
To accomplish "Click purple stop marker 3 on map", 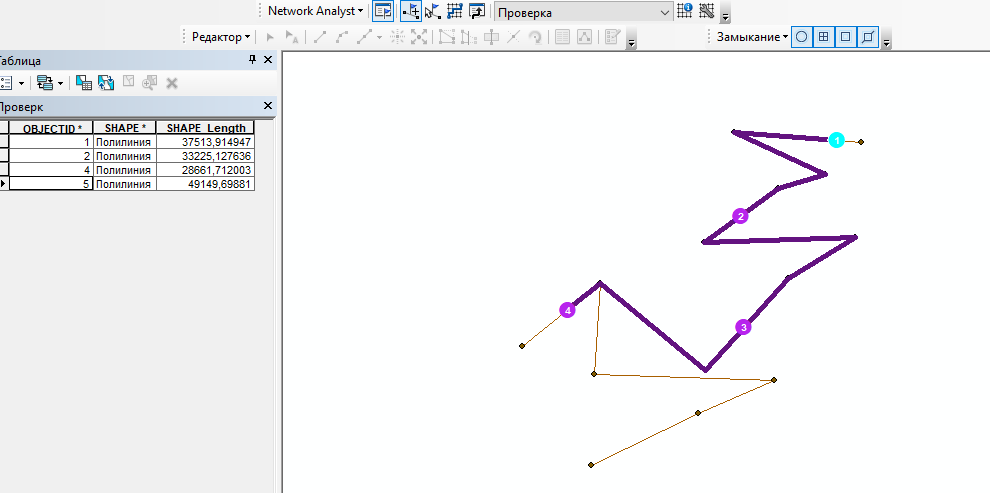I will point(744,327).
